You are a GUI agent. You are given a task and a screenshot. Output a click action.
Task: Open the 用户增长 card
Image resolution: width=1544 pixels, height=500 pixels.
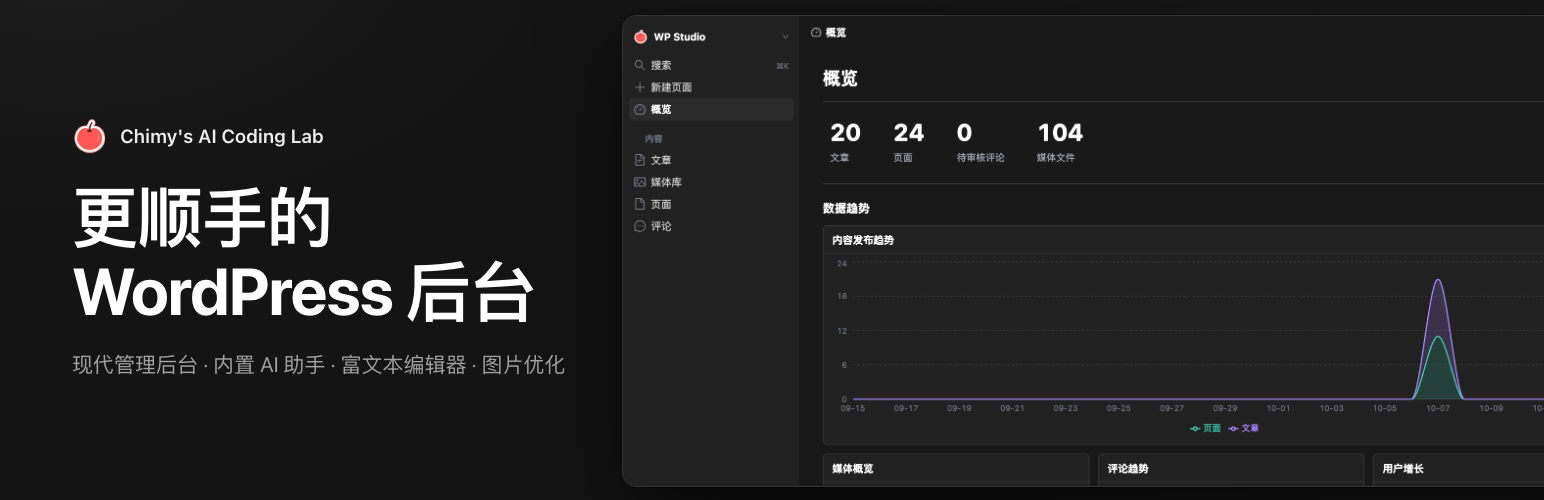click(1458, 469)
